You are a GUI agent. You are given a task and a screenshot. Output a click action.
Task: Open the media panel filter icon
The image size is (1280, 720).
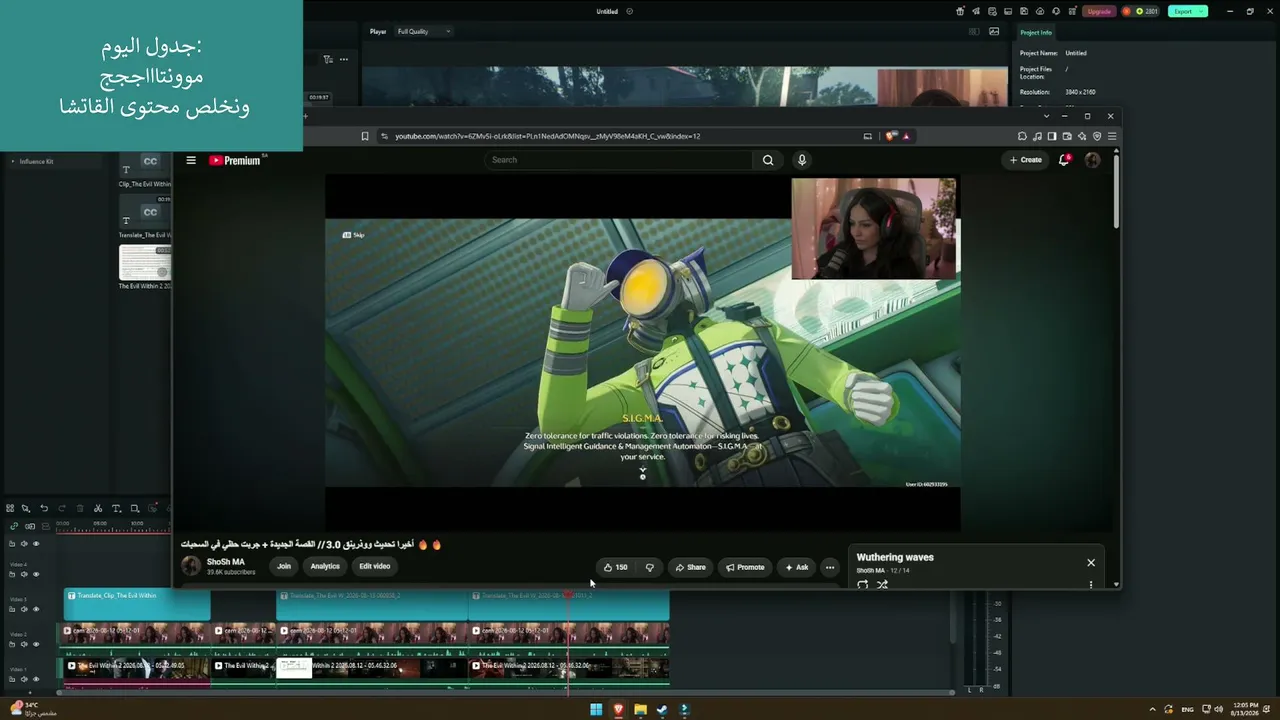[328, 59]
